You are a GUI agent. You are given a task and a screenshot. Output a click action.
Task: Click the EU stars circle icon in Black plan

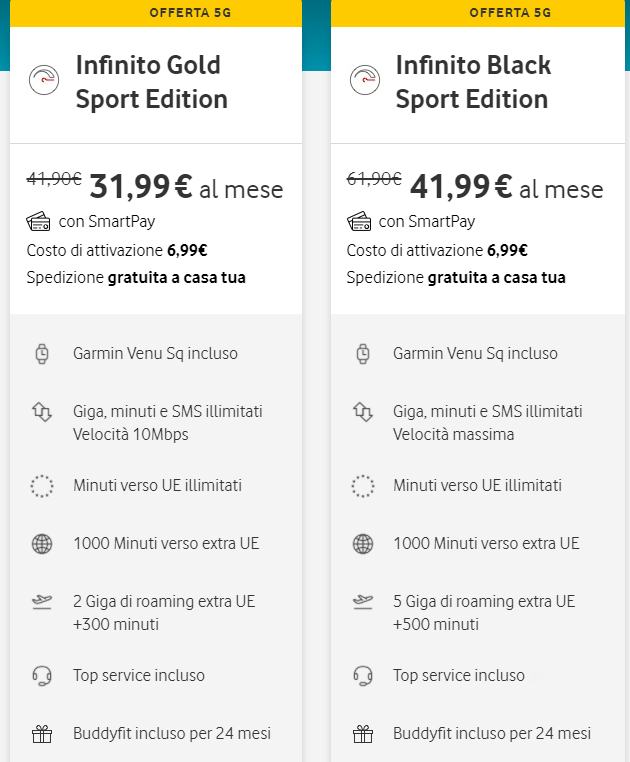362,486
